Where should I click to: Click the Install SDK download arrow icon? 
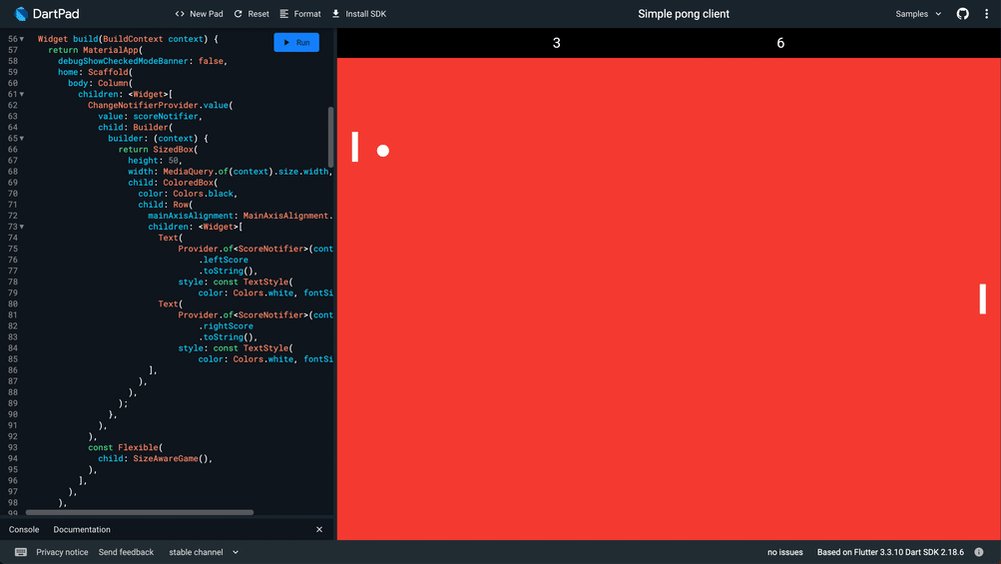(336, 13)
